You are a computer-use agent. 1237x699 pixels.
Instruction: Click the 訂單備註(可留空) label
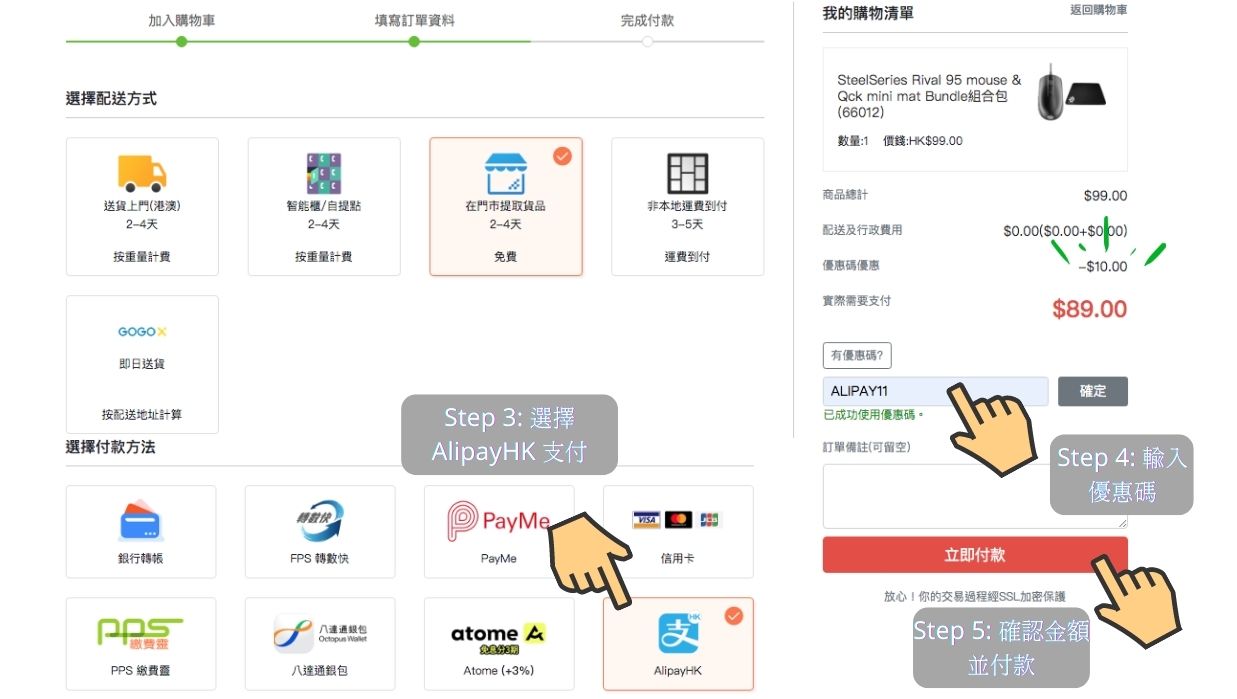(867, 447)
